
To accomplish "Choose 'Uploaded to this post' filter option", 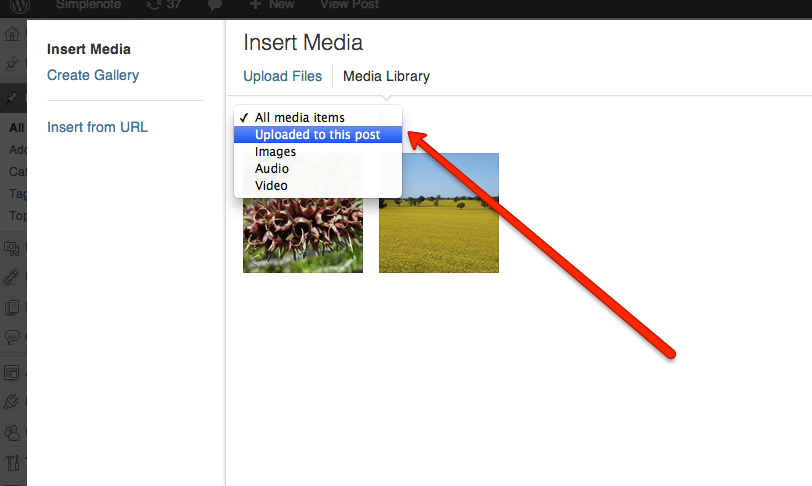I will [318, 135].
